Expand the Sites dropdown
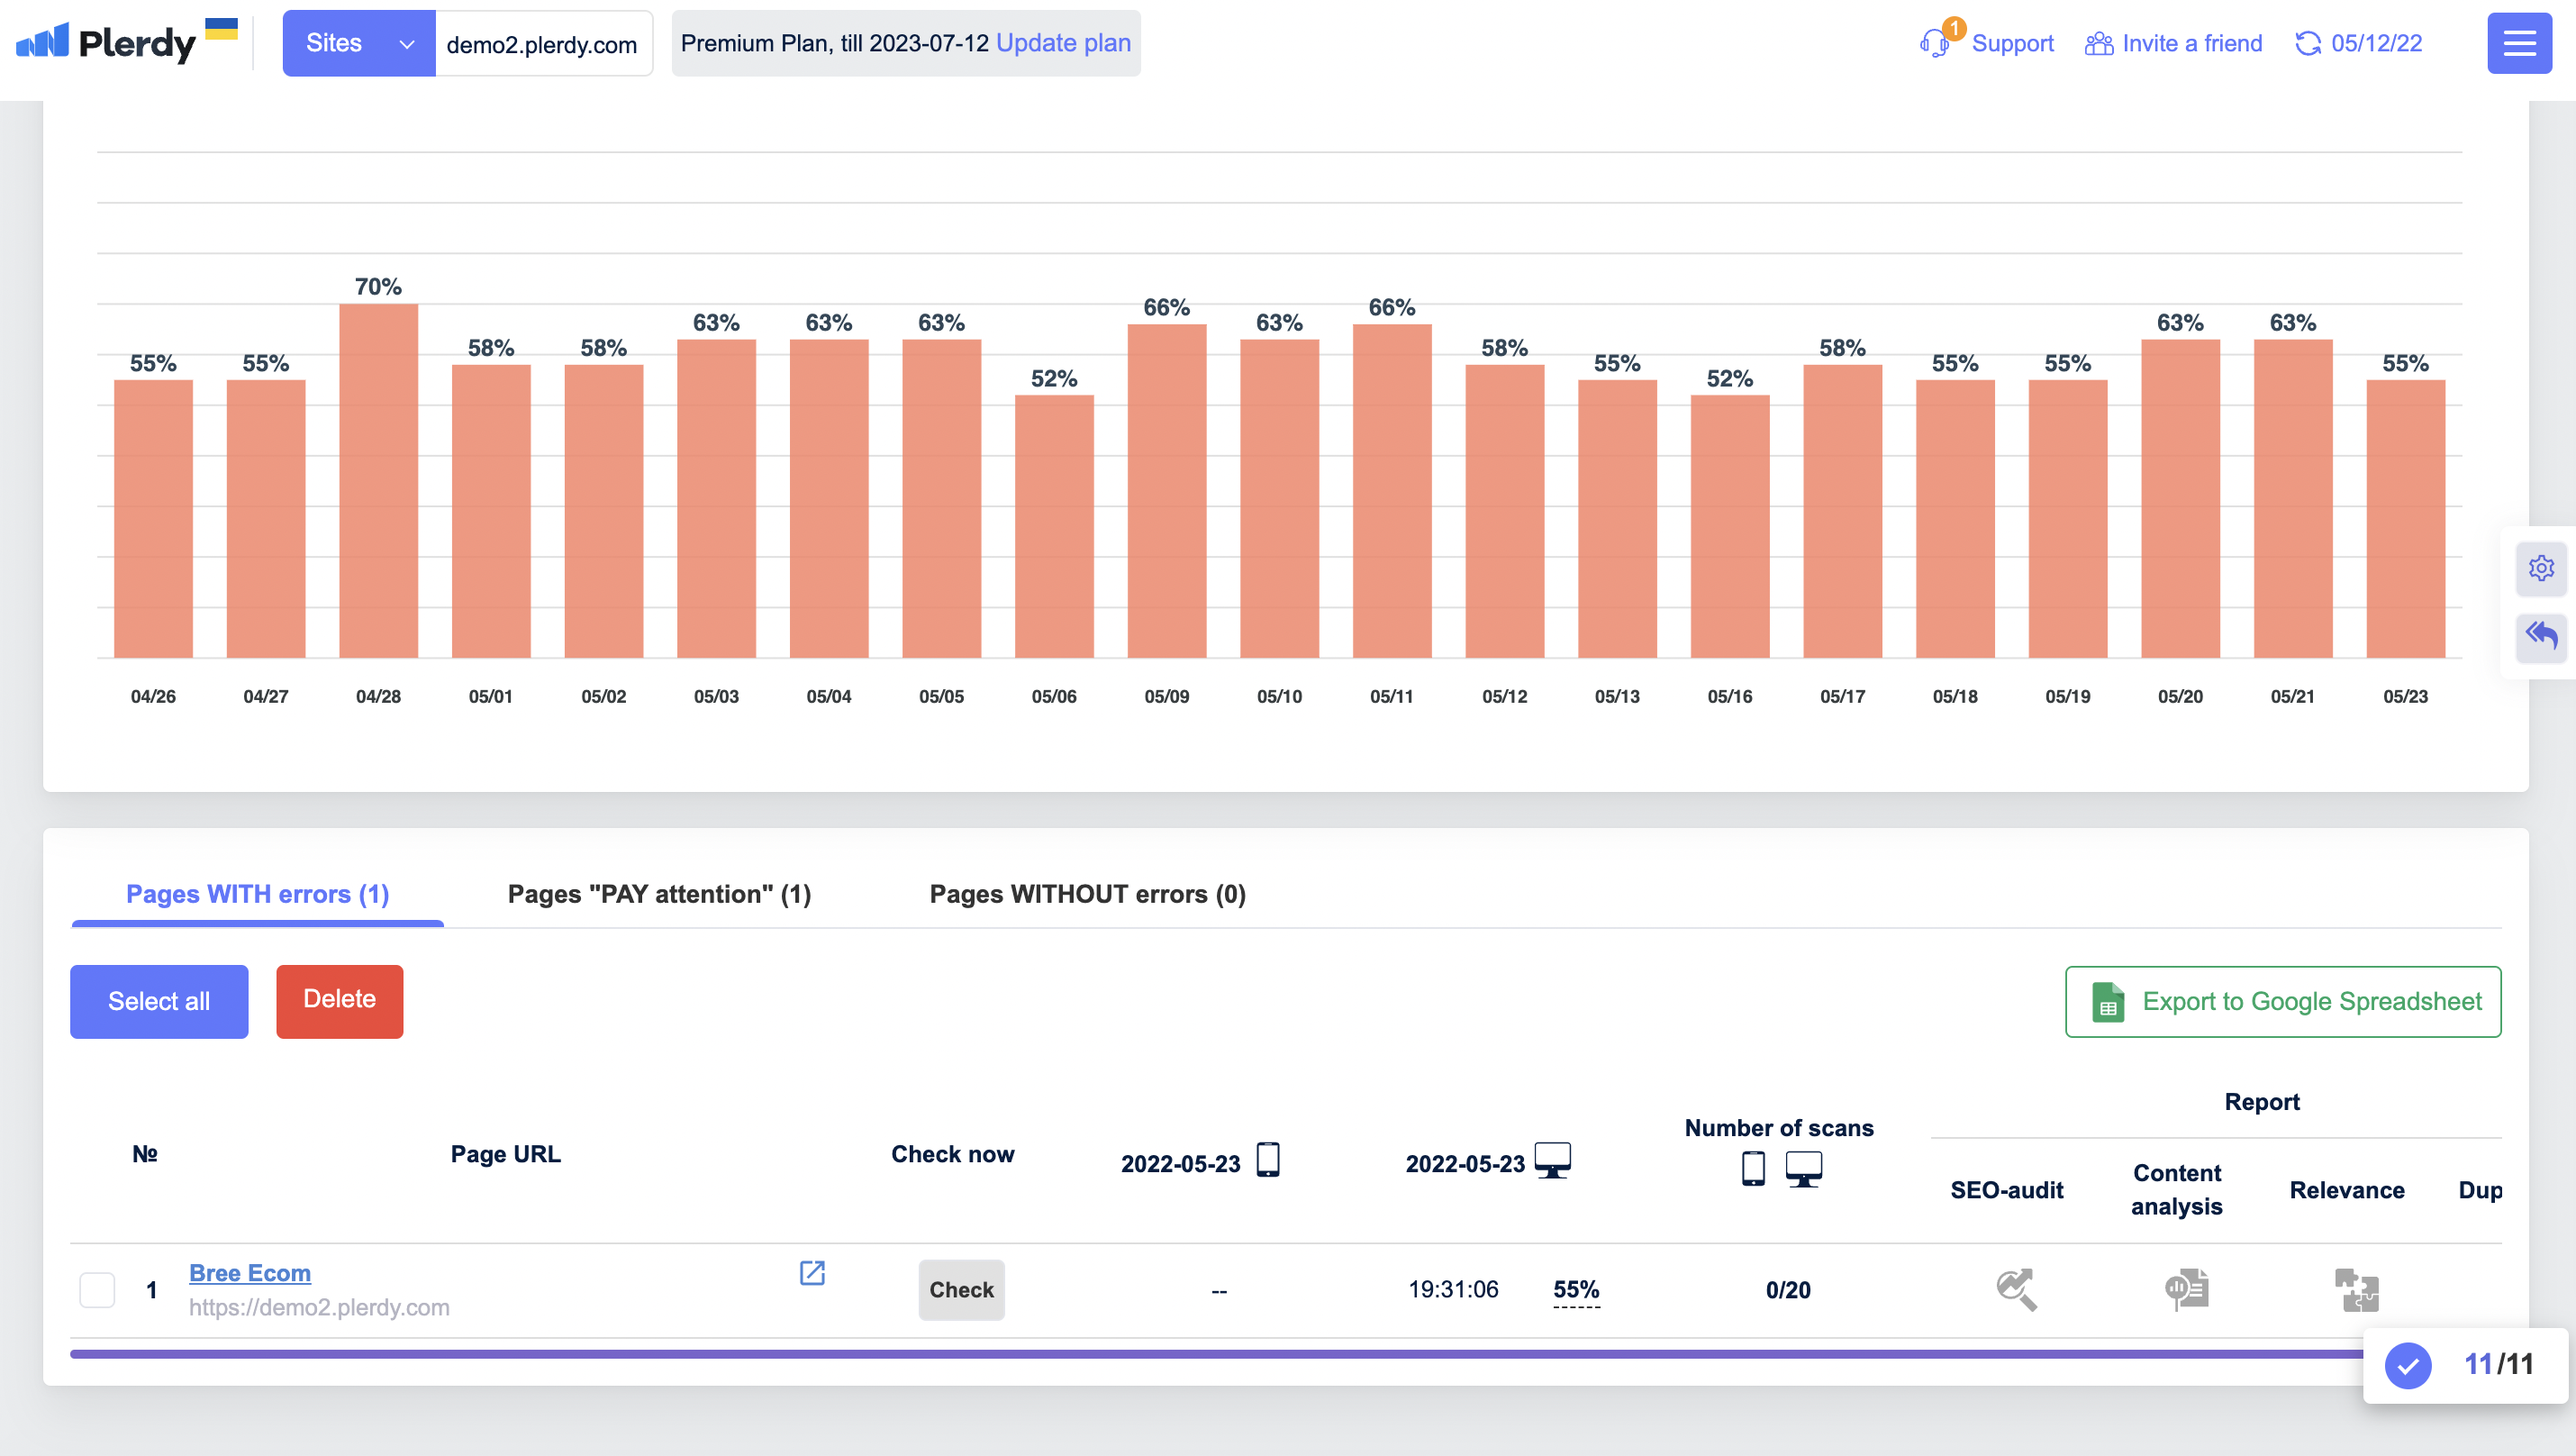The width and height of the screenshot is (2576, 1456). pyautogui.click(x=358, y=43)
